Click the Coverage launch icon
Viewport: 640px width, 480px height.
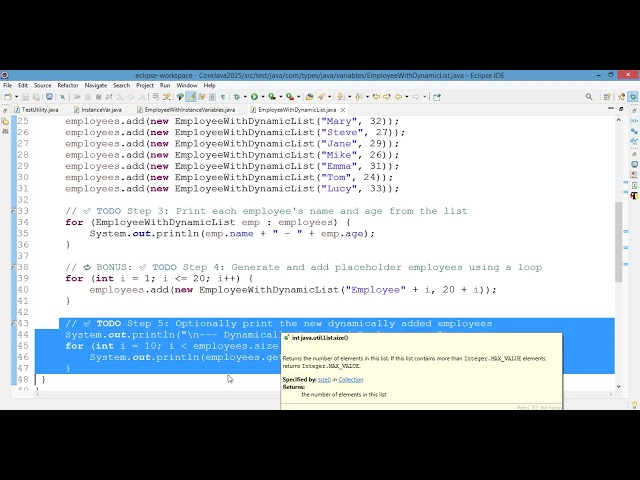[x=272, y=97]
